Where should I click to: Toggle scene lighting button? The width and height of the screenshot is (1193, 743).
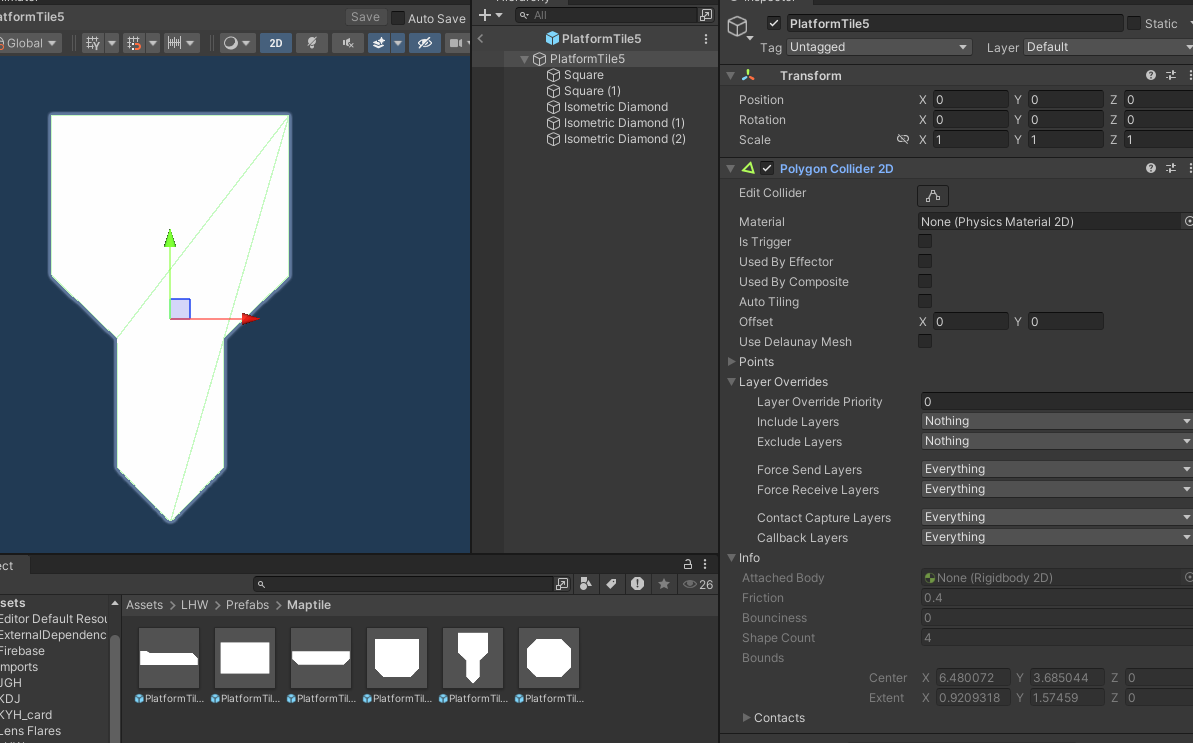312,43
